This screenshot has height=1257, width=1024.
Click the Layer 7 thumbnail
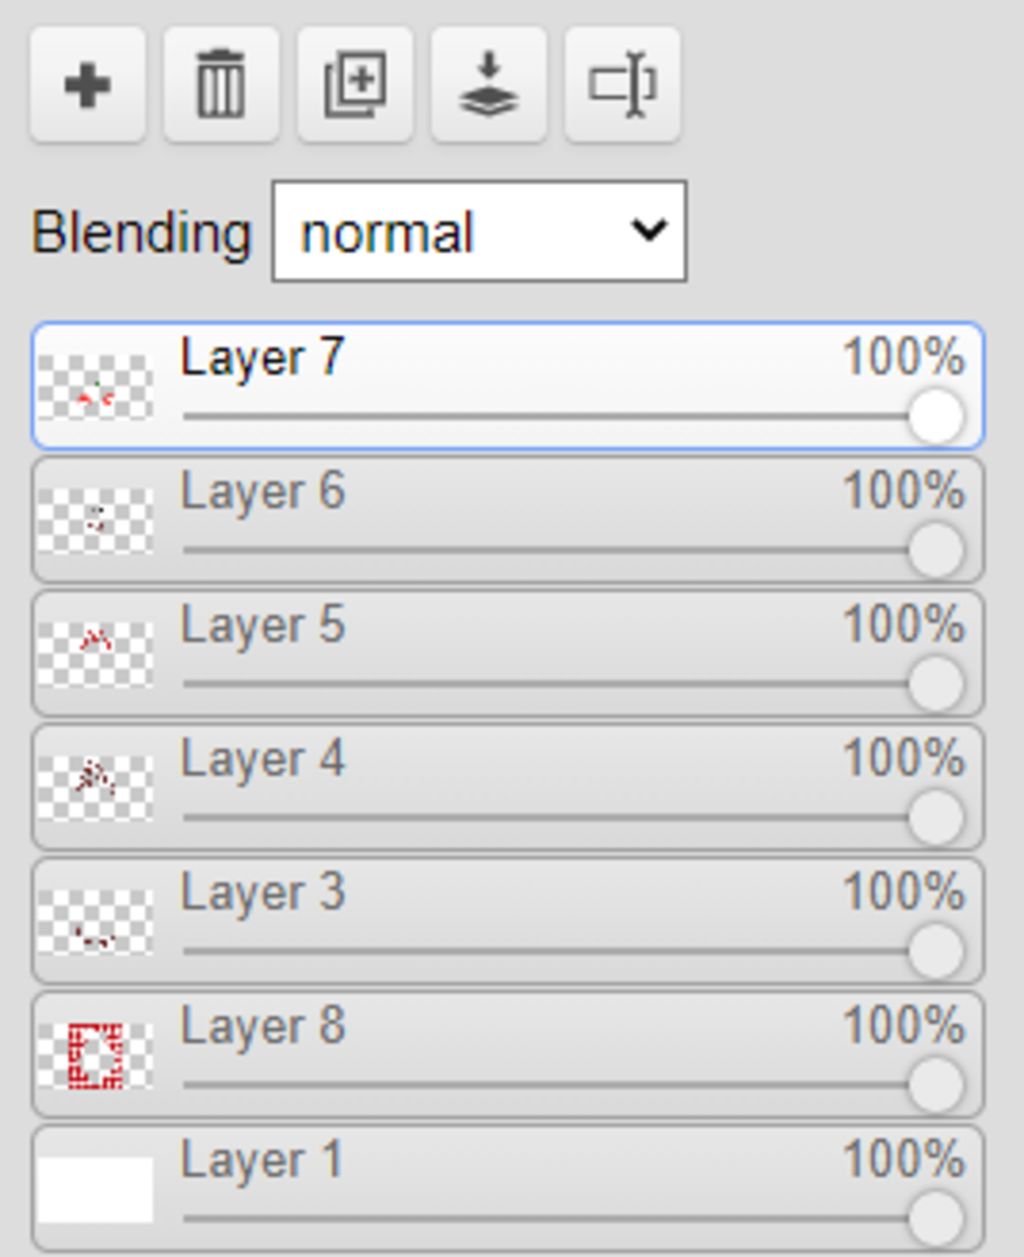coord(95,388)
